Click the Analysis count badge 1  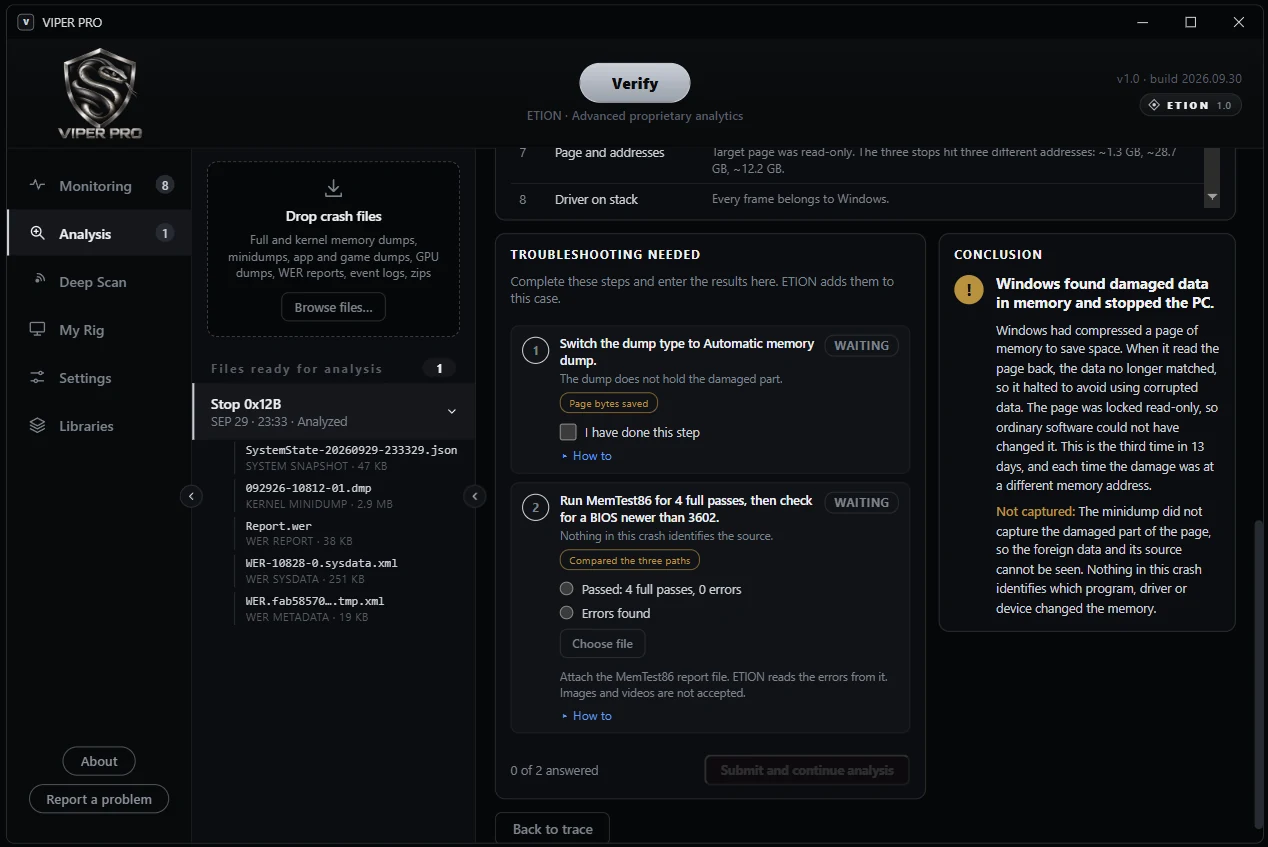point(165,233)
